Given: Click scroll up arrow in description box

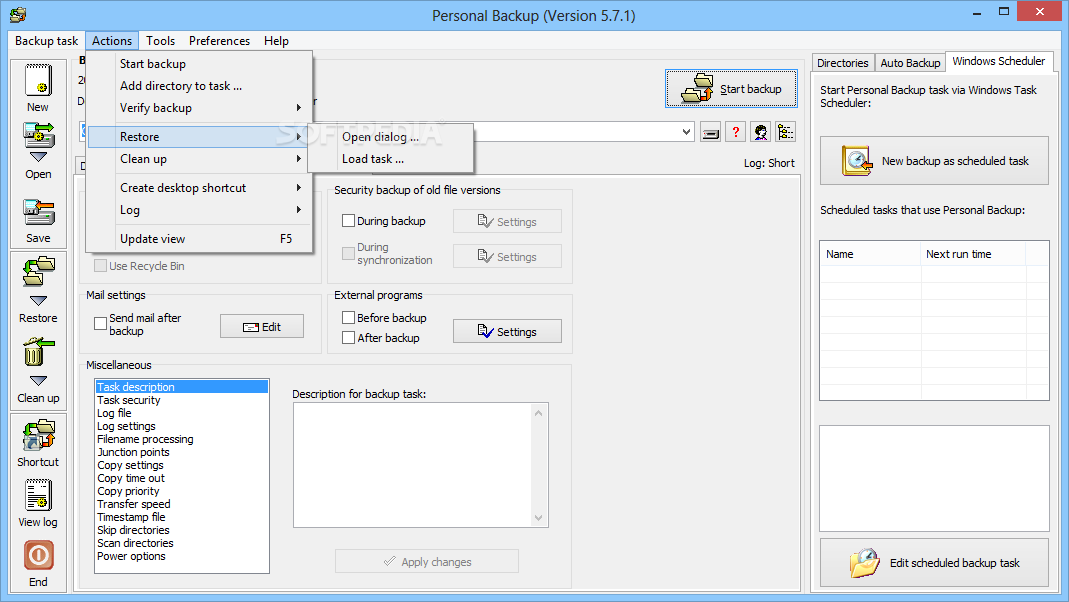Looking at the screenshot, I should point(539,413).
